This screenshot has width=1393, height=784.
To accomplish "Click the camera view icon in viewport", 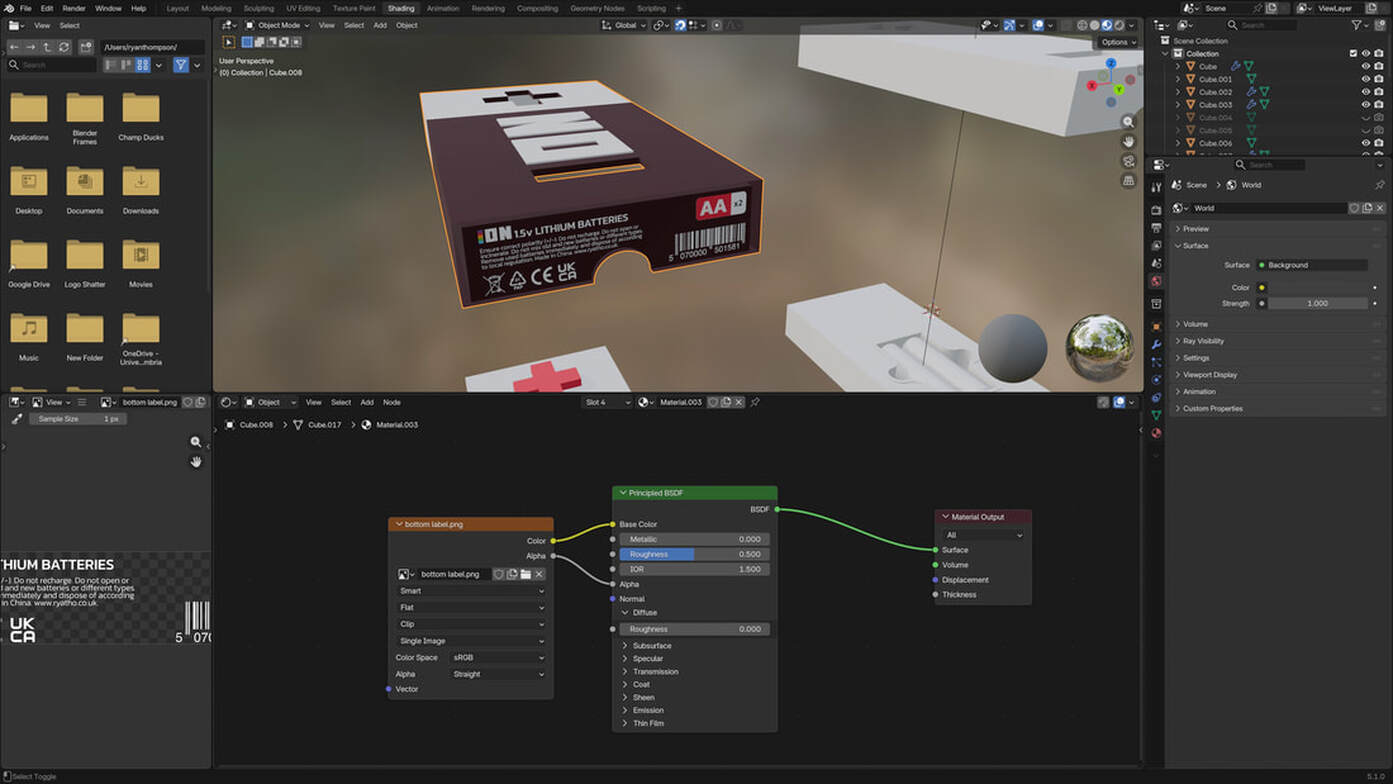I will pyautogui.click(x=1128, y=161).
